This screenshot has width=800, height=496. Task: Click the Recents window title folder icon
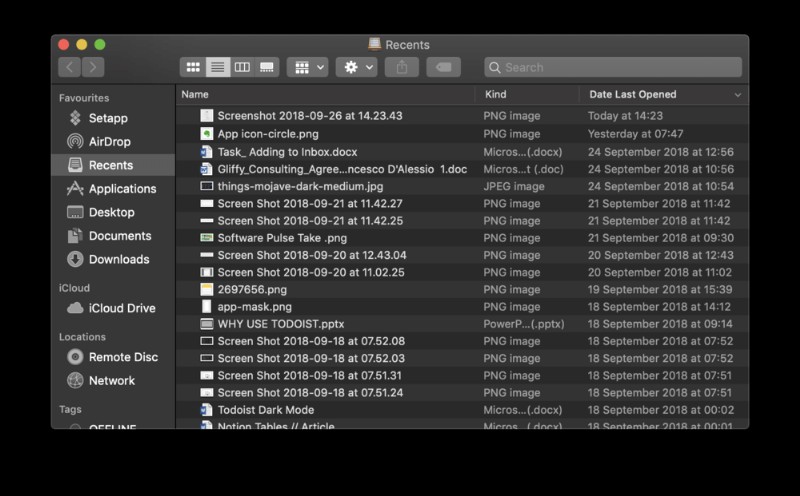coord(374,44)
